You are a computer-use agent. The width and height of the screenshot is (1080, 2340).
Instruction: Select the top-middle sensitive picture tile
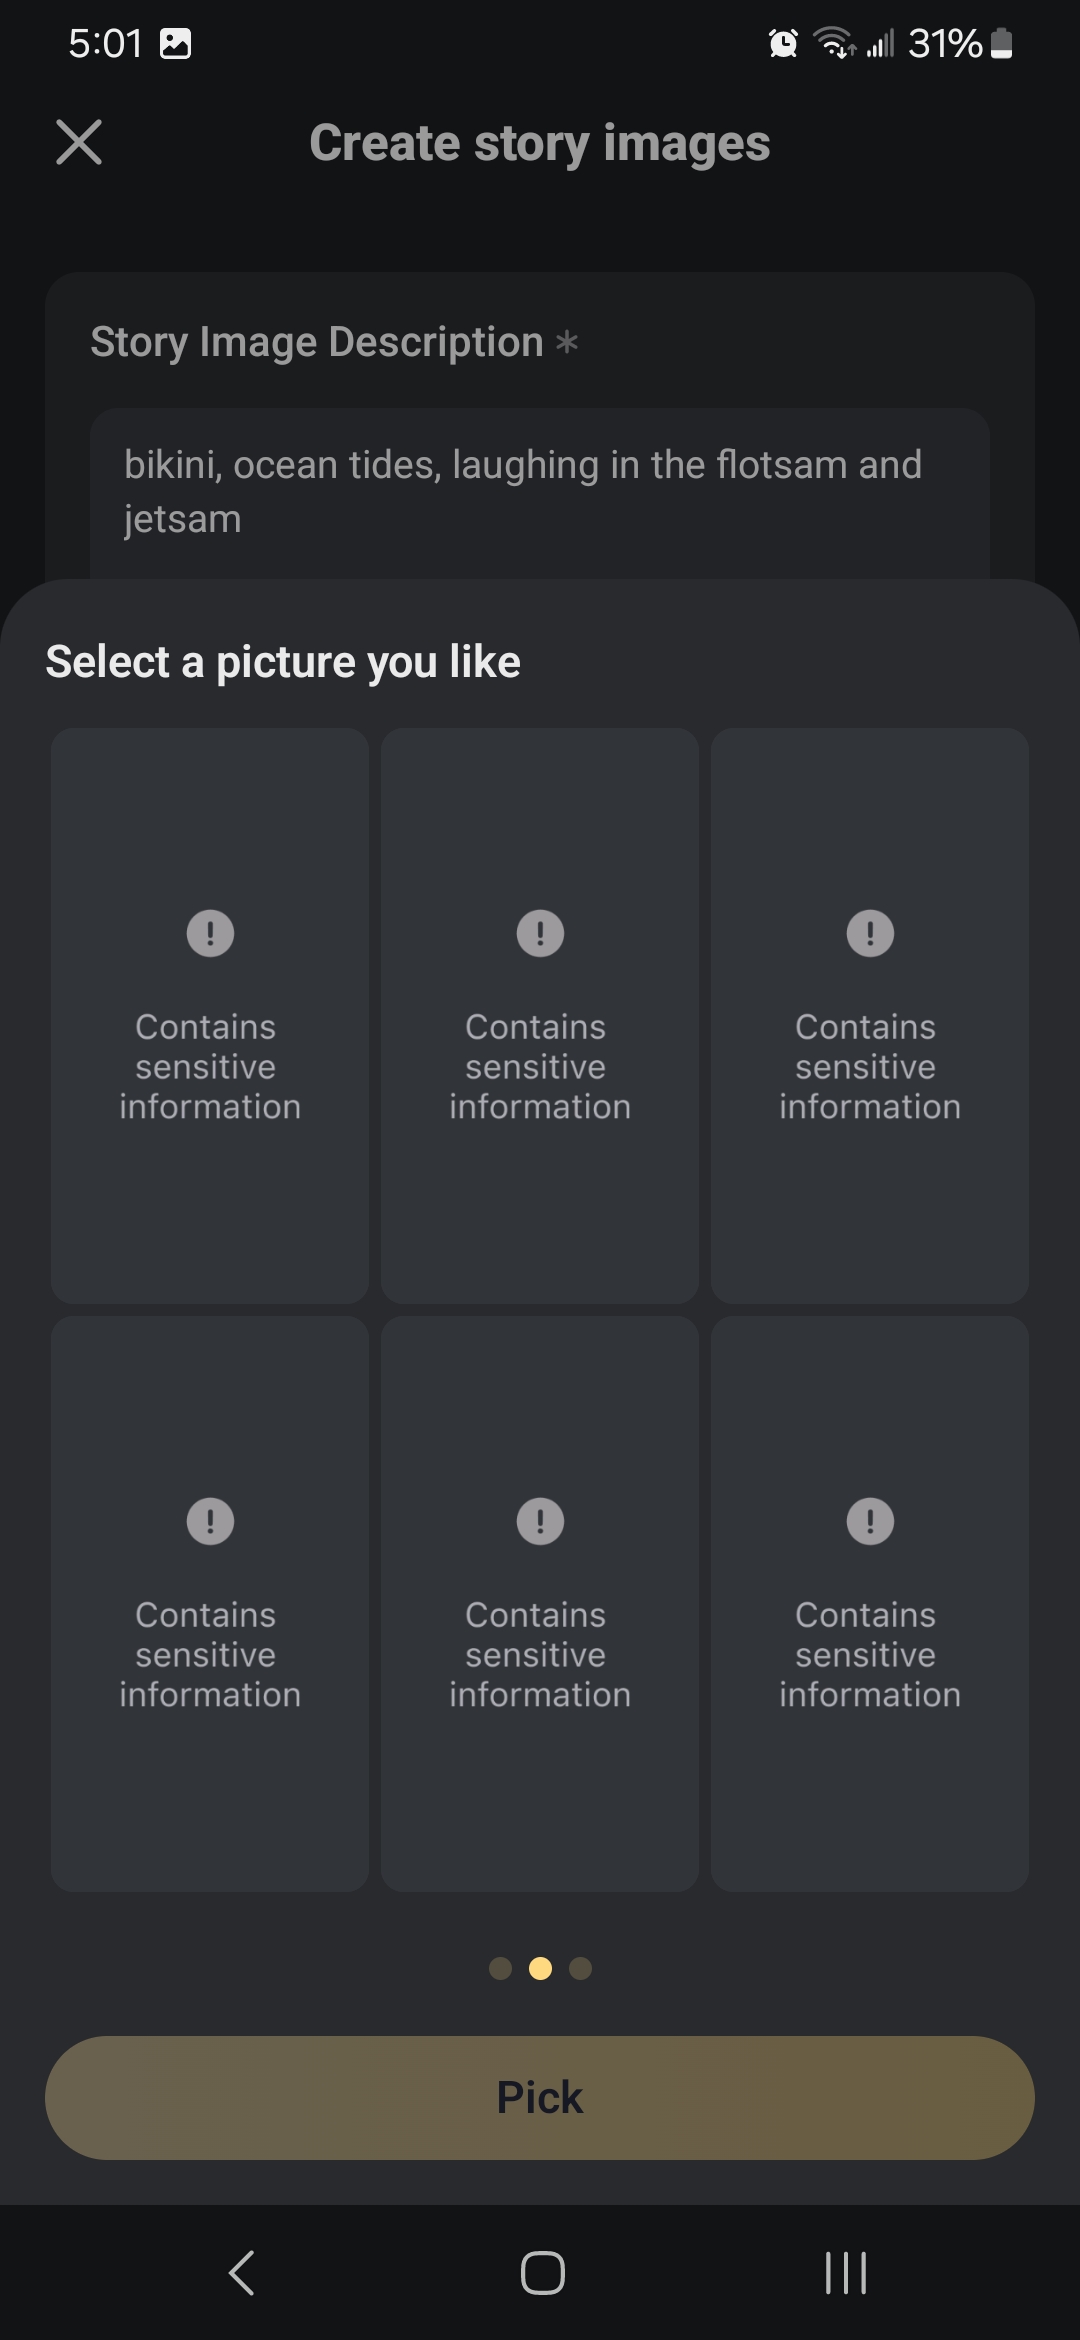(x=540, y=1015)
